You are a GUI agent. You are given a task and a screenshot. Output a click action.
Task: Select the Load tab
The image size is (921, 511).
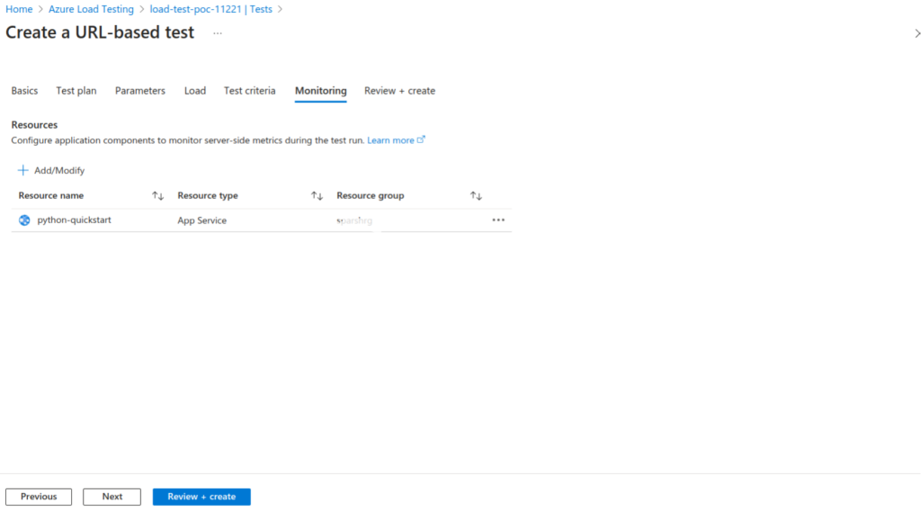click(x=195, y=91)
